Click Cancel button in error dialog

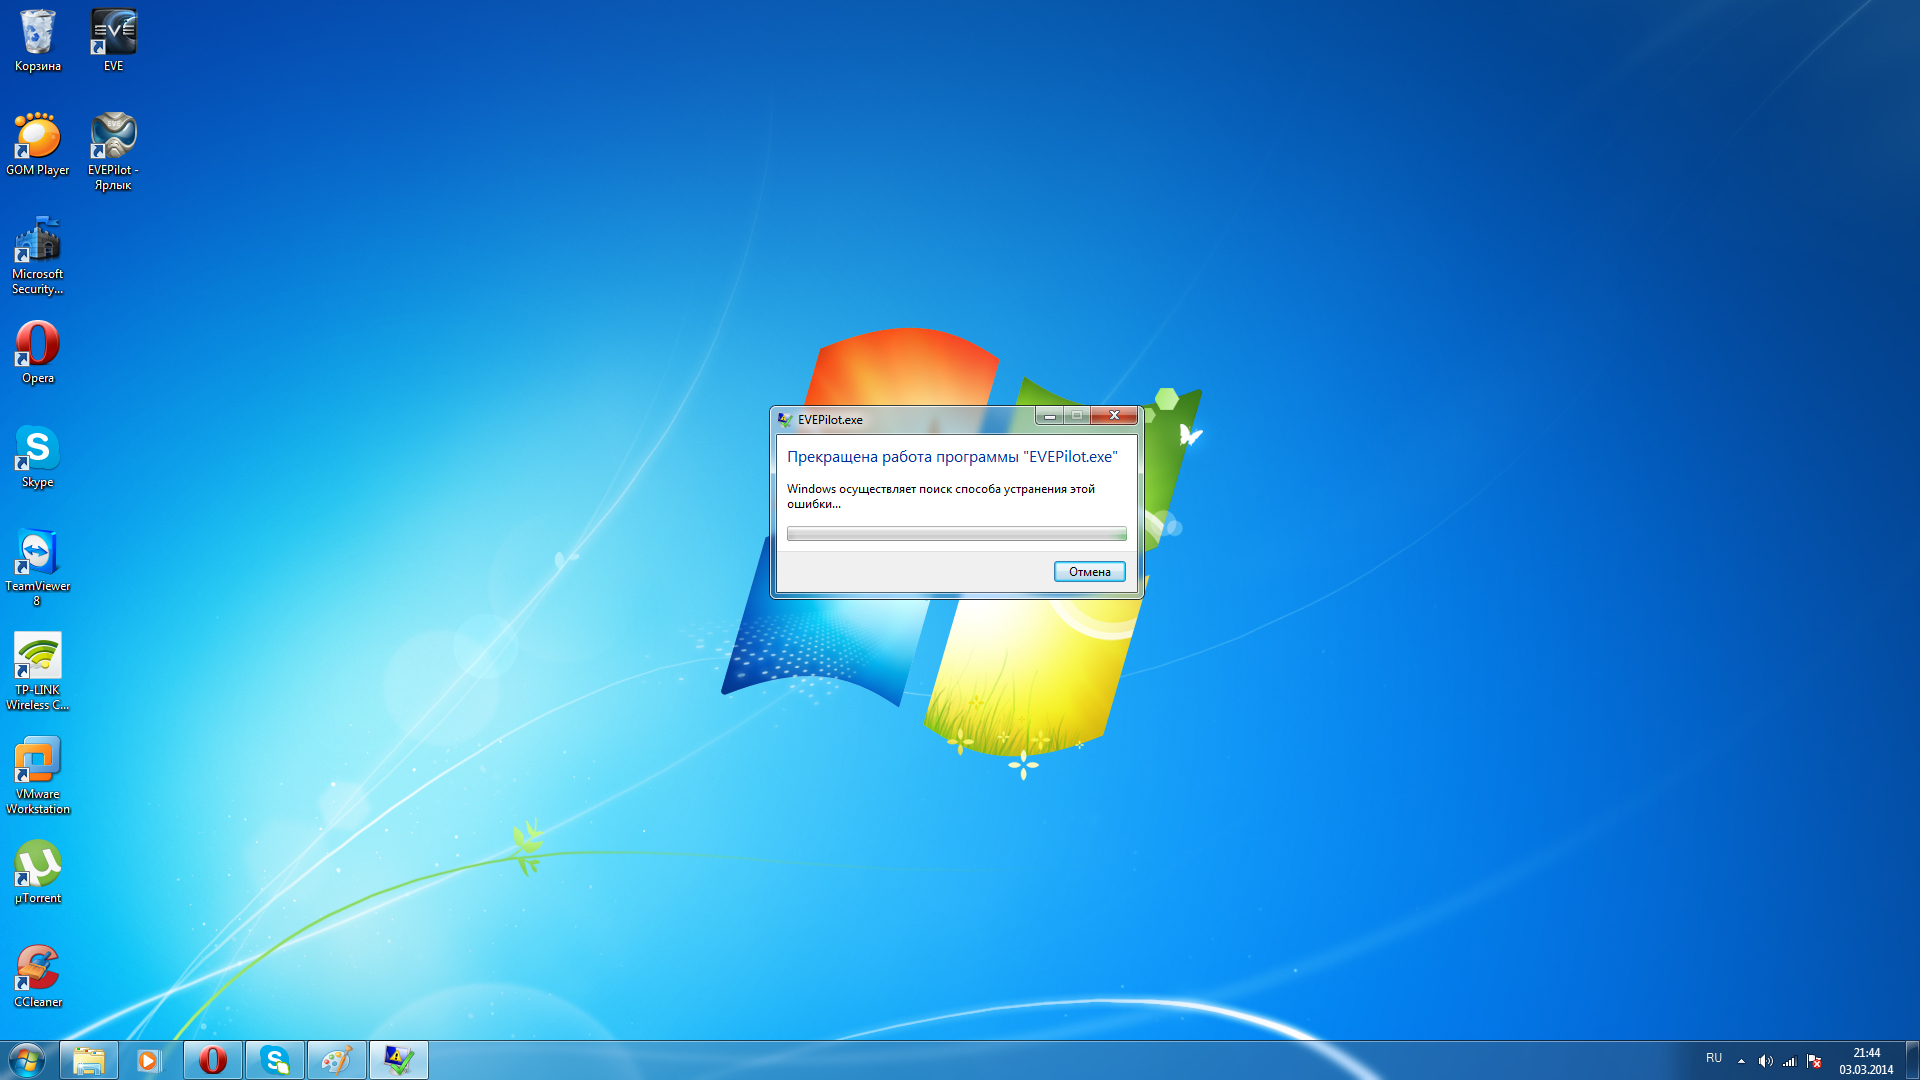[x=1089, y=571]
